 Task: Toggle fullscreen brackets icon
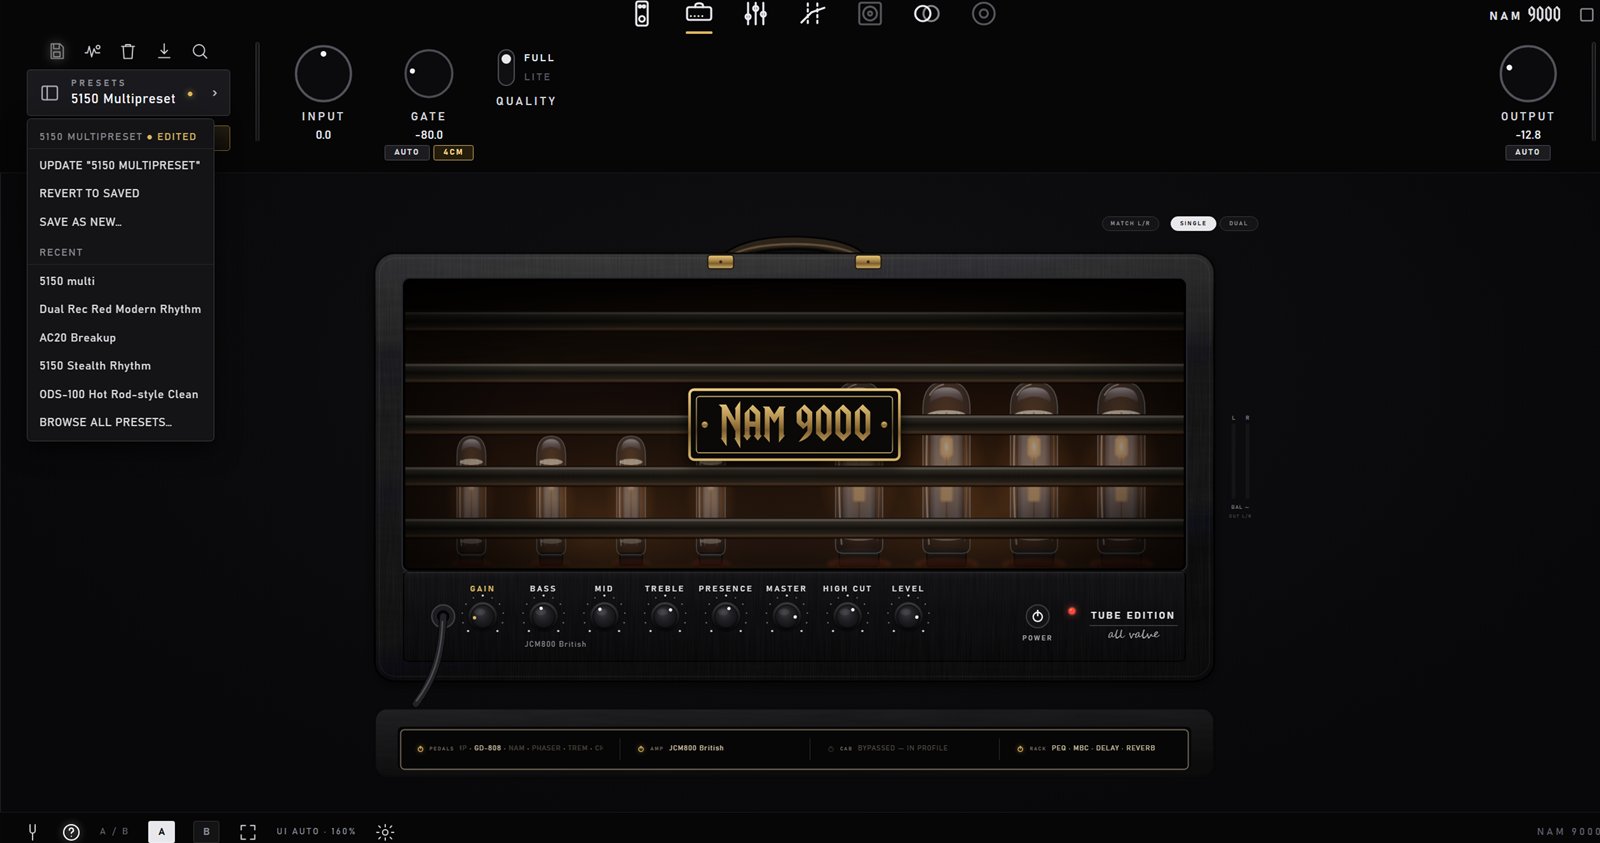coord(248,832)
